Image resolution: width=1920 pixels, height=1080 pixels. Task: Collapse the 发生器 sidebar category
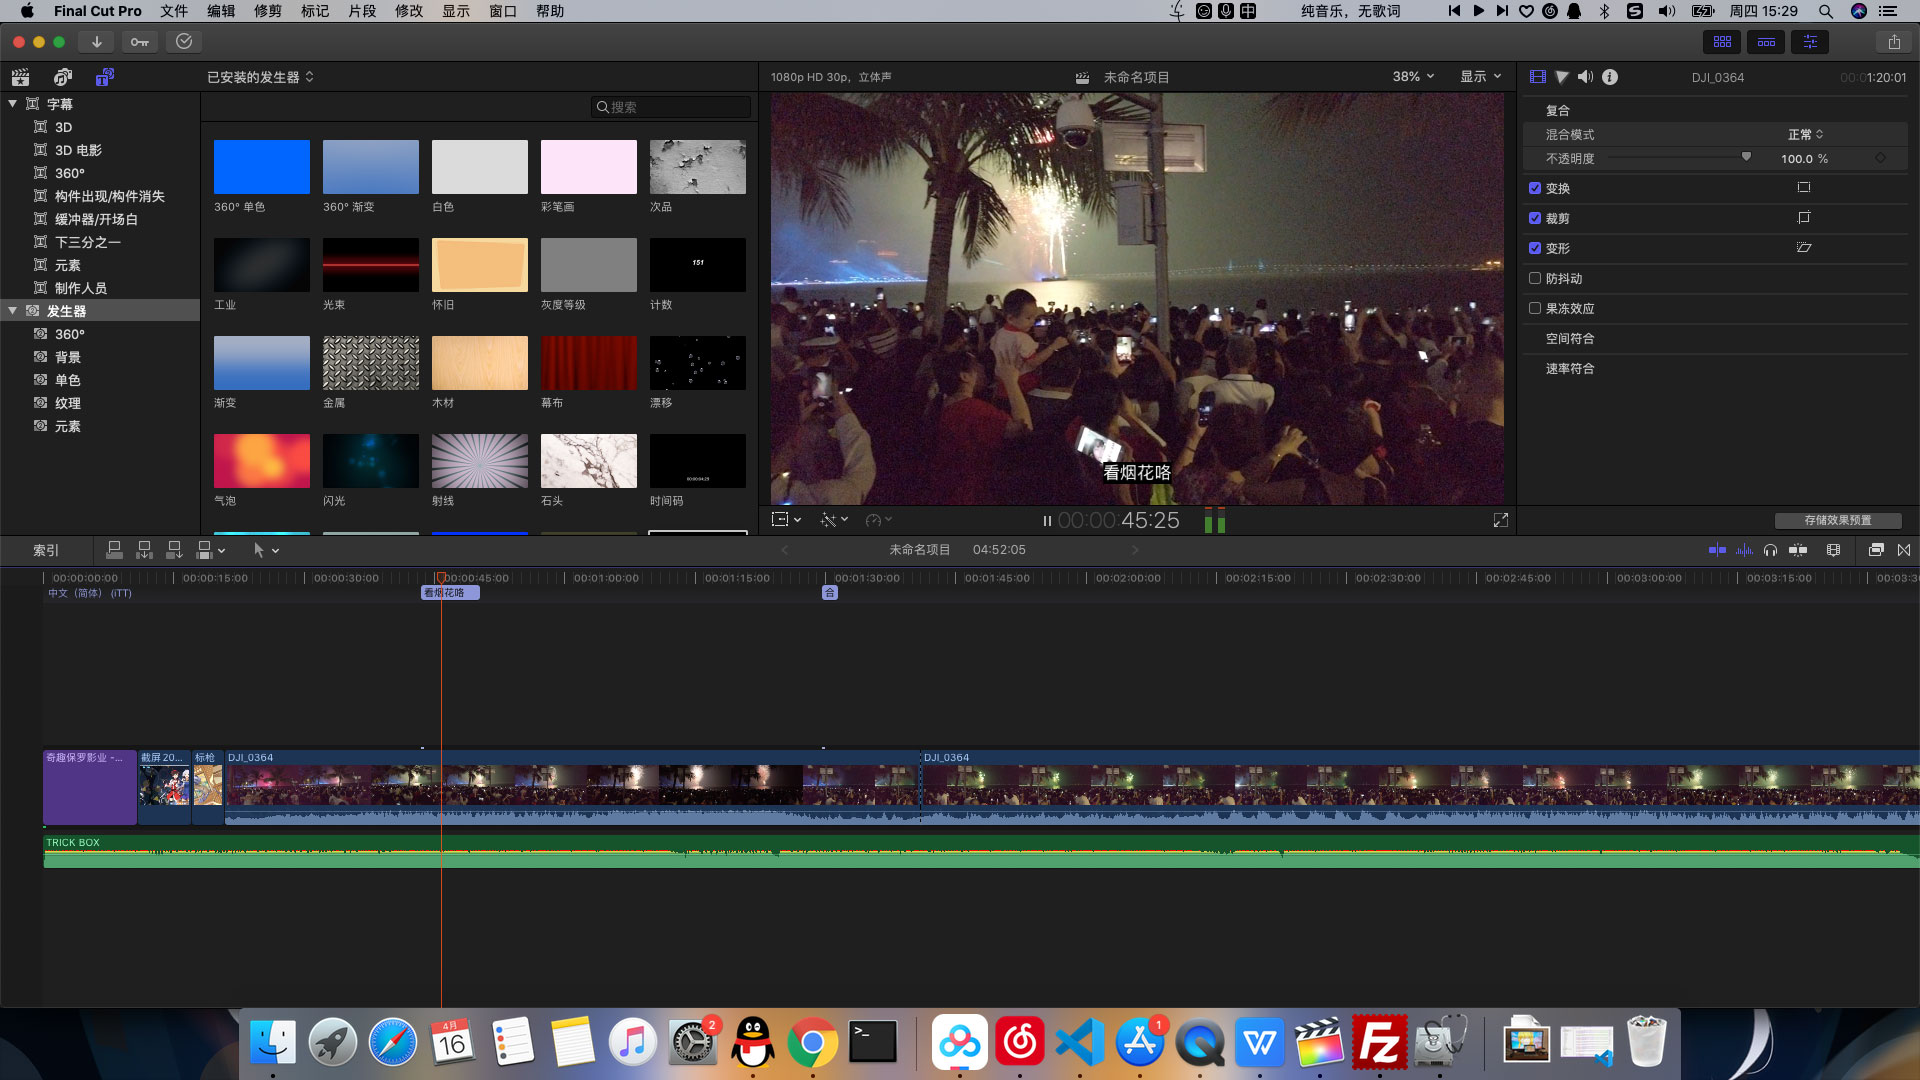(x=13, y=311)
